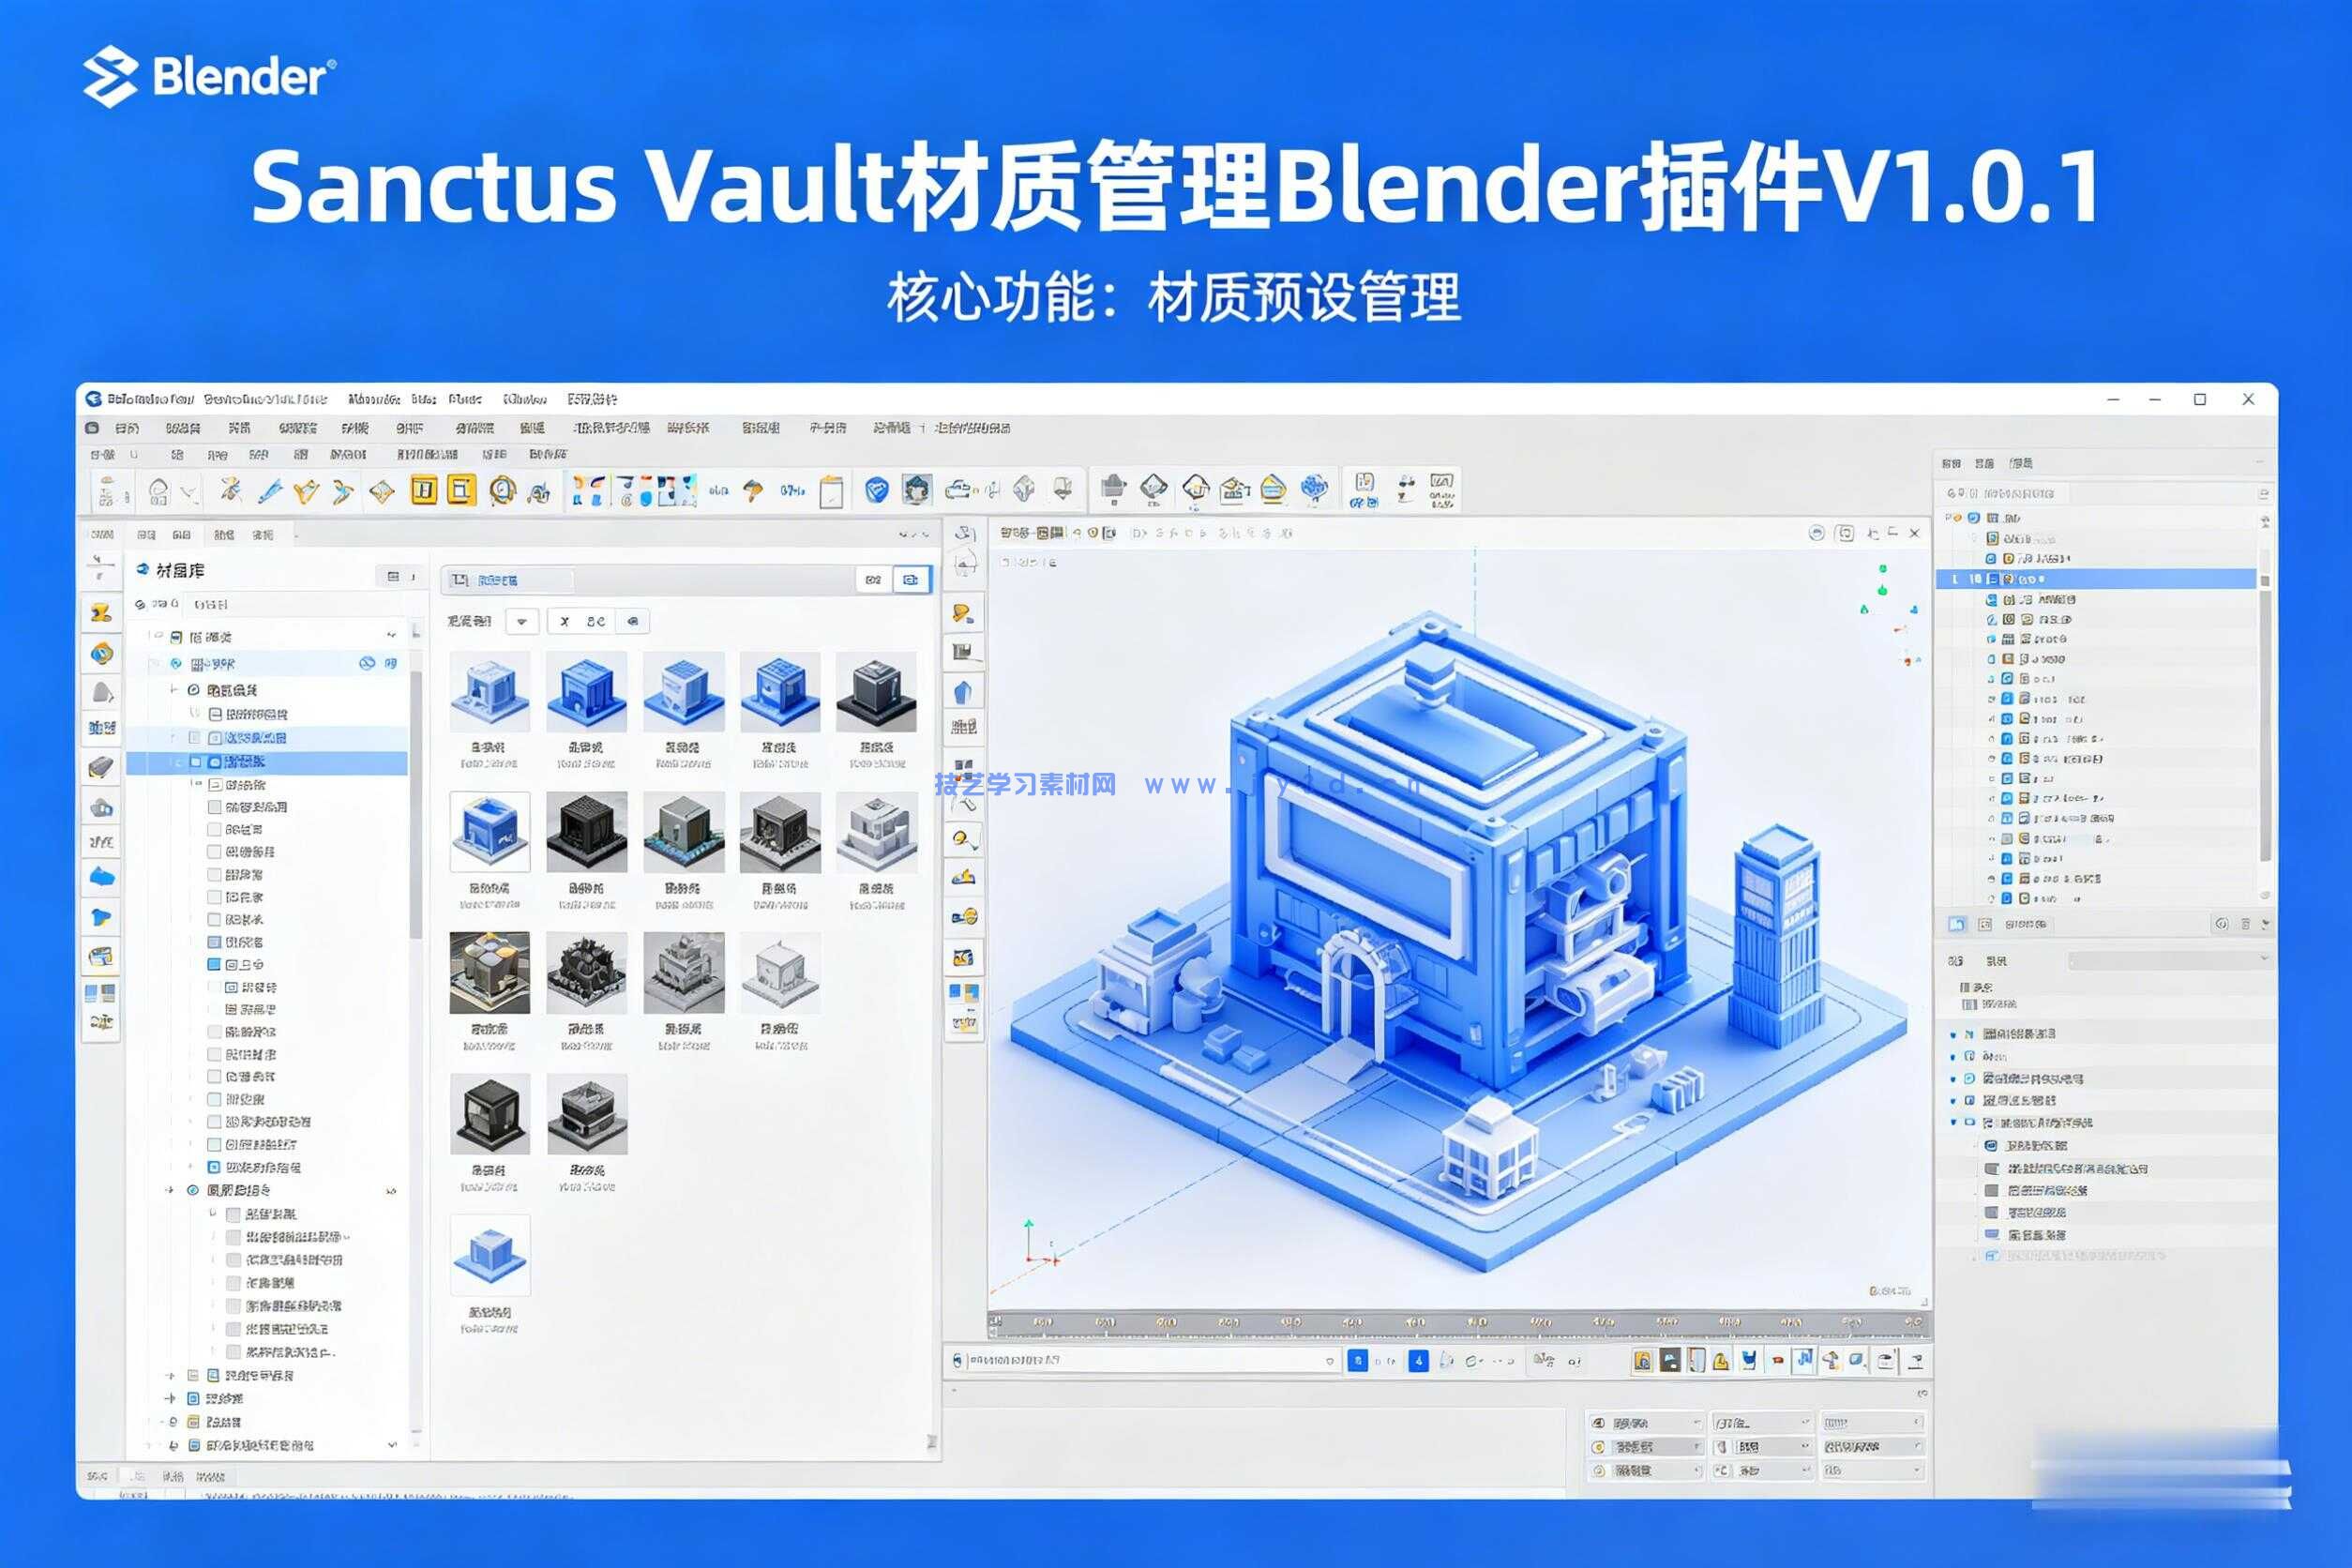Click the round yellow magnifier icon in the main toolbar
2352x1568 pixels.
[502, 490]
